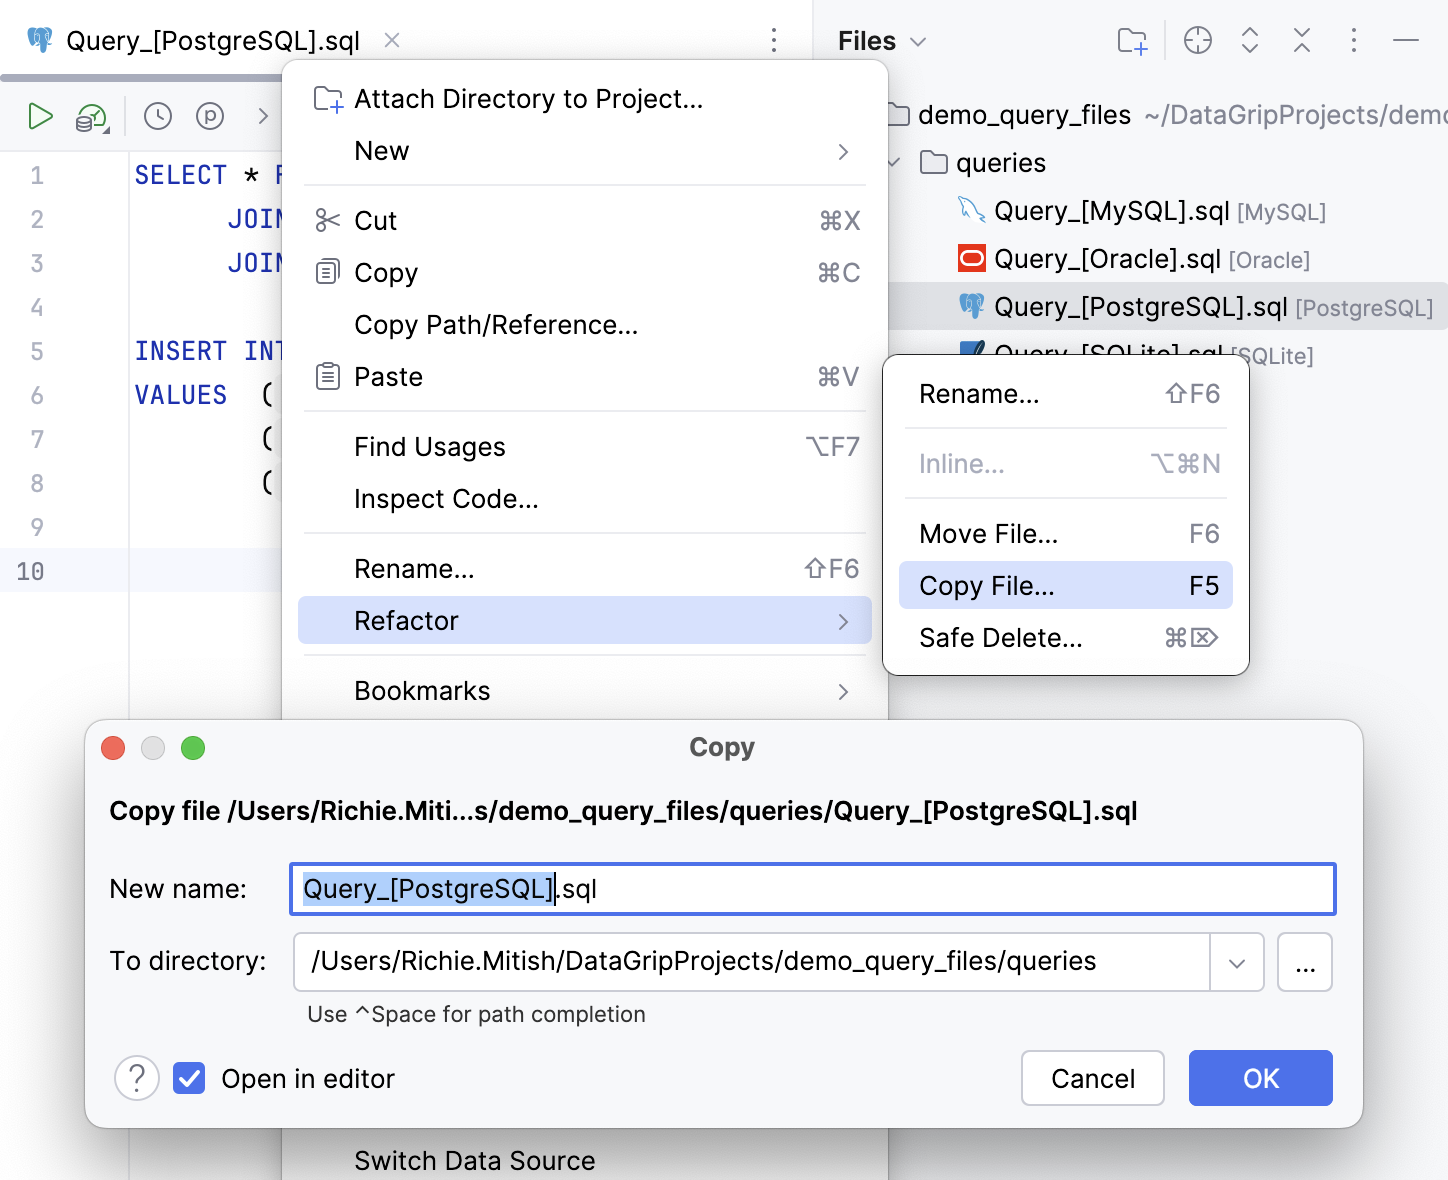
Task: Open the Files panel options kebab menu
Action: point(1353,40)
